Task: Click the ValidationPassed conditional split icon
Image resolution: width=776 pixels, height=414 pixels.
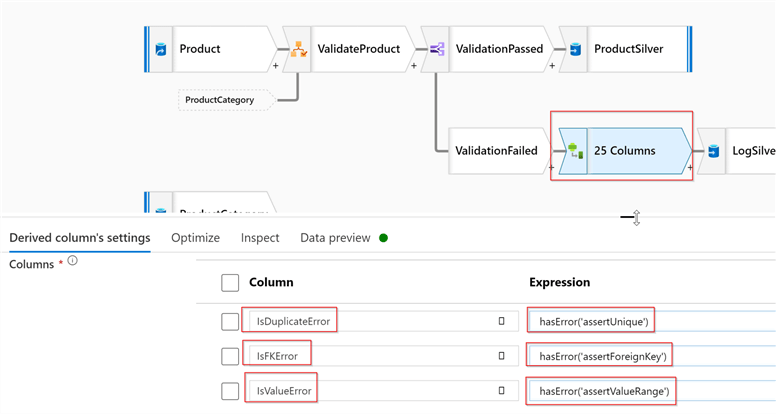Action: 437,48
